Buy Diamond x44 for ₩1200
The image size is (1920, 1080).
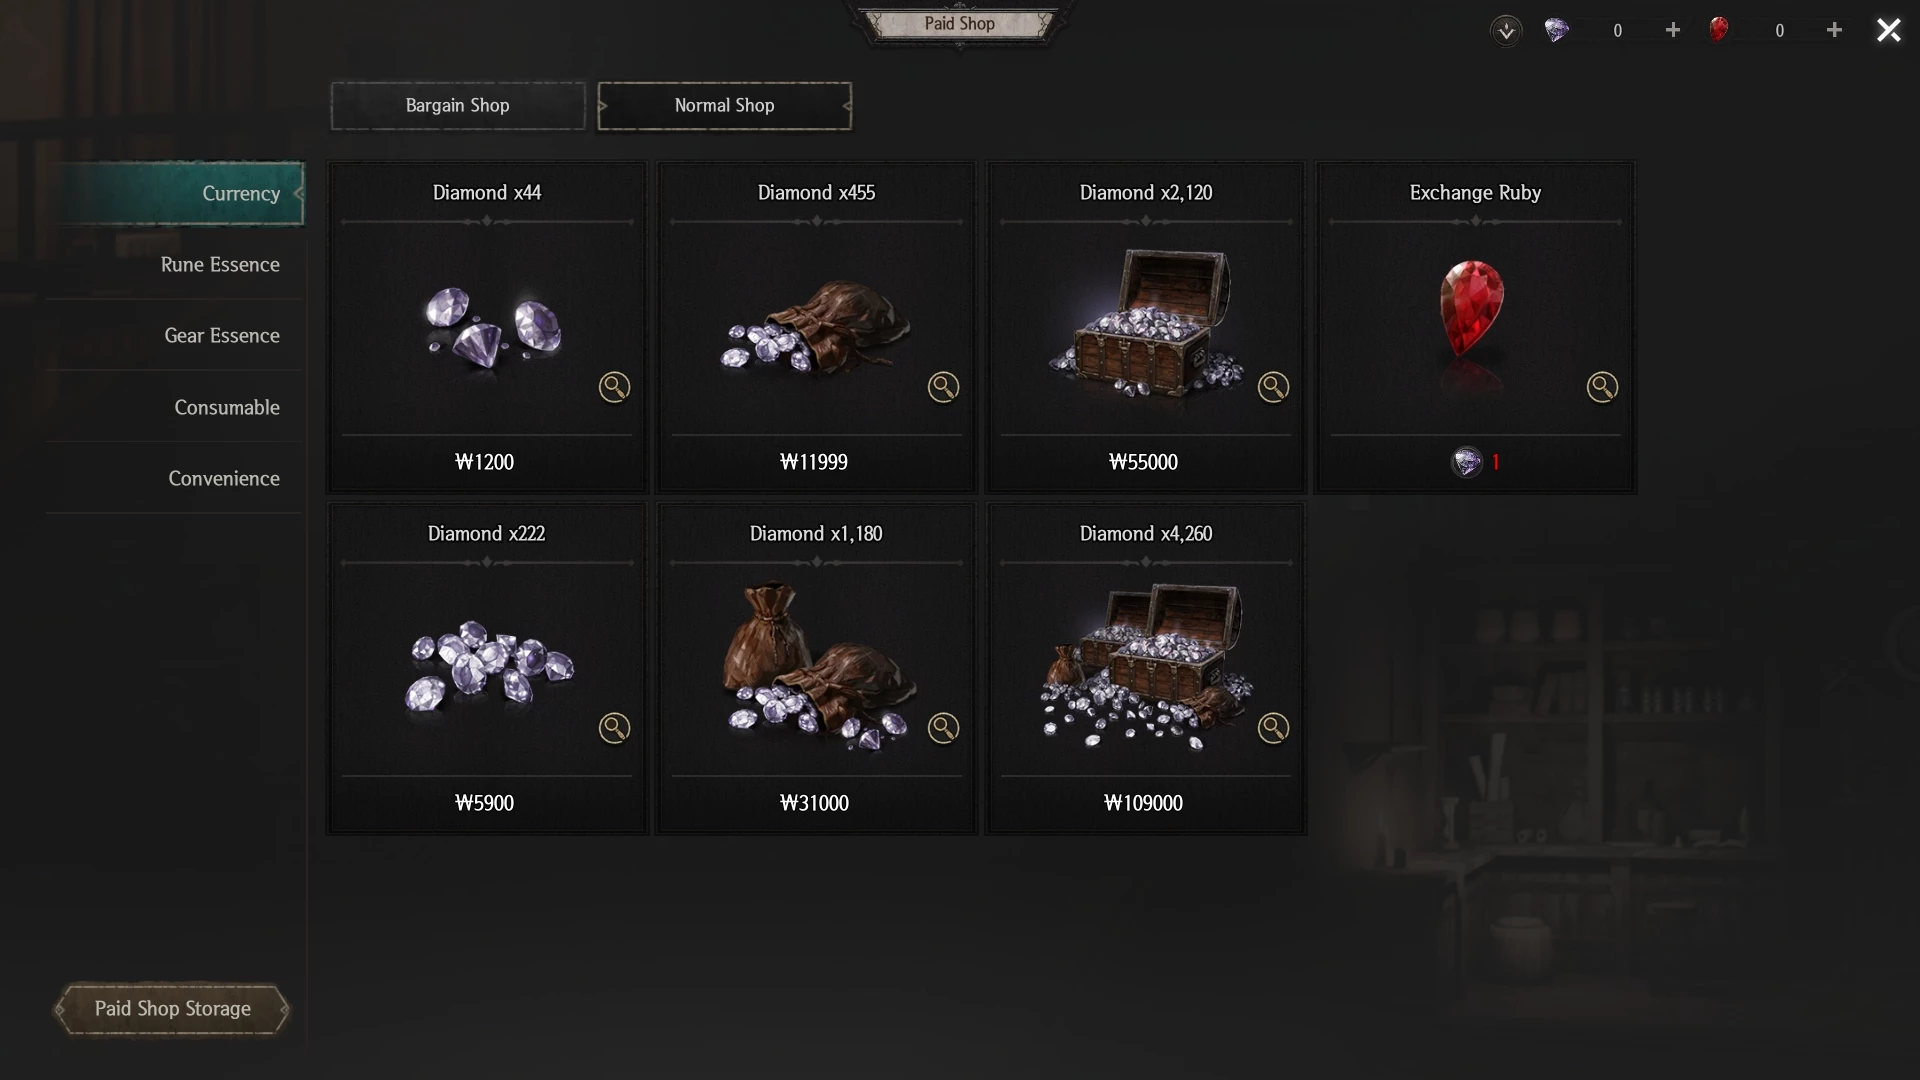485,463
